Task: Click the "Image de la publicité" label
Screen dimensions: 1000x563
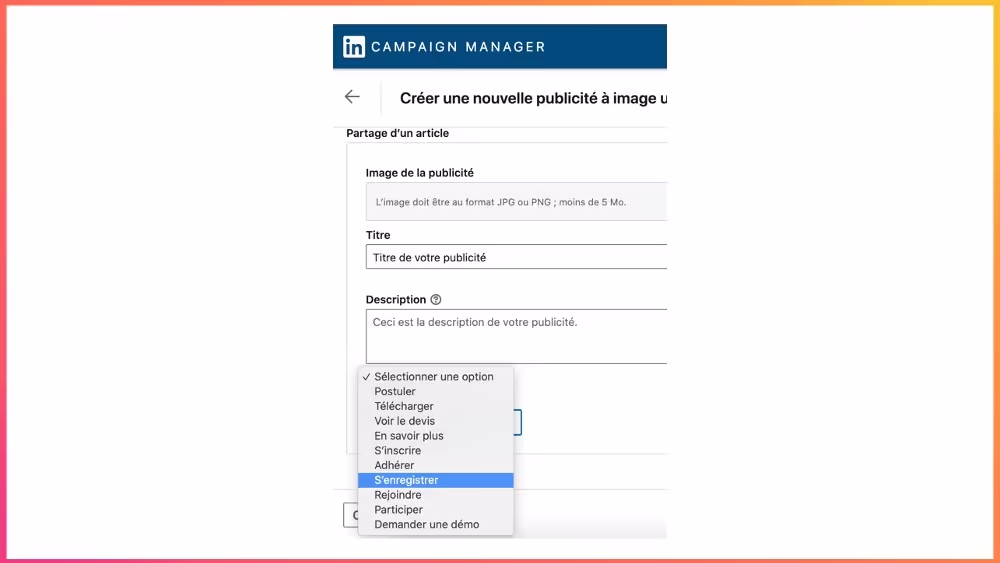Action: [x=420, y=173]
